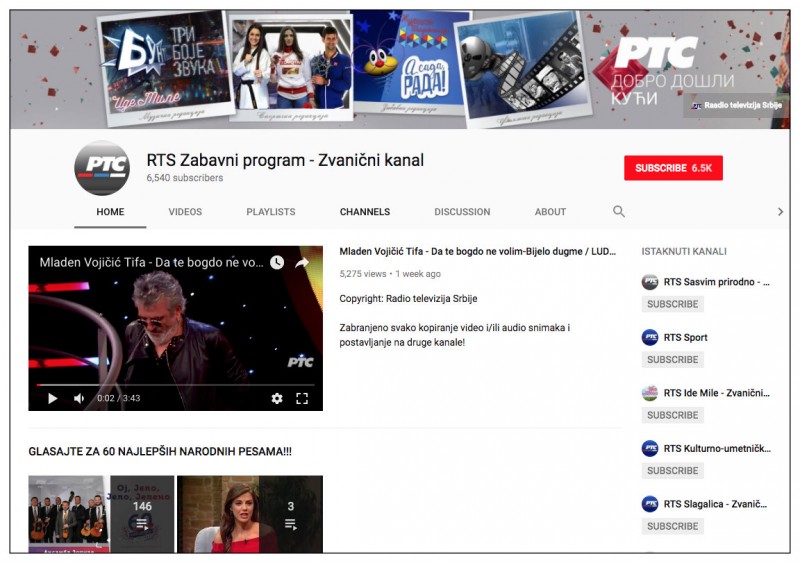Screen dimensions: 800x563
Task: Open the ABOUT tab
Action: [x=551, y=212]
